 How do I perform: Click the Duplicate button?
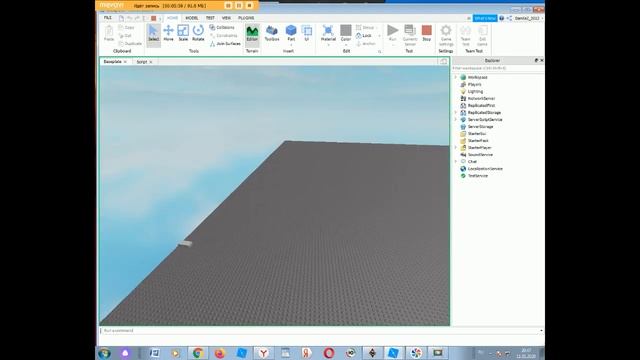tap(130, 44)
